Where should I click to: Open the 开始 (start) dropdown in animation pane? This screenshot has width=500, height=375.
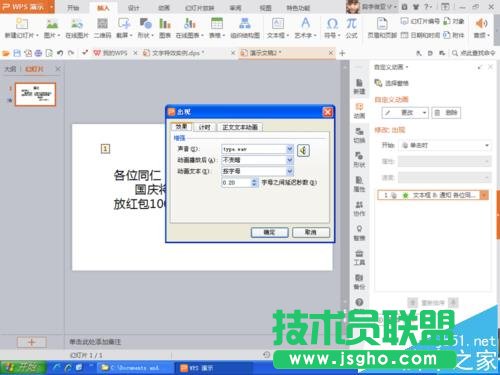(445, 145)
